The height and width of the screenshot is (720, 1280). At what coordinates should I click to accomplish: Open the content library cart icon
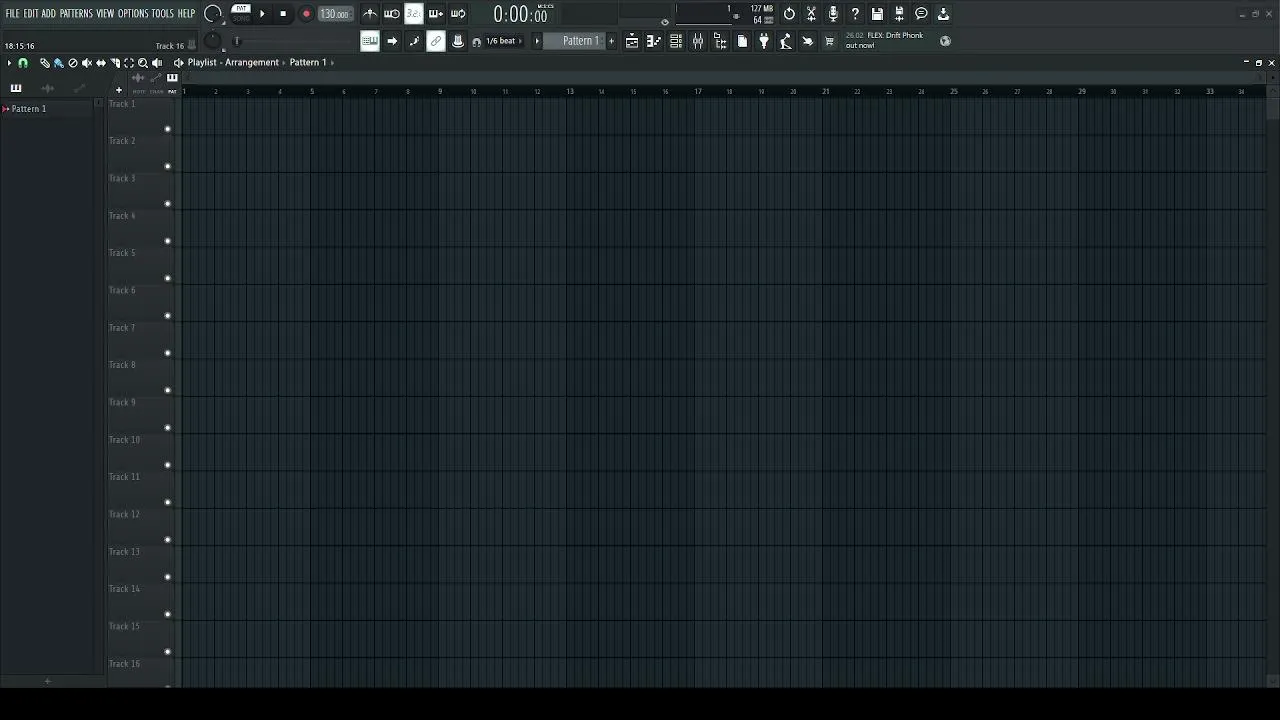coord(830,41)
